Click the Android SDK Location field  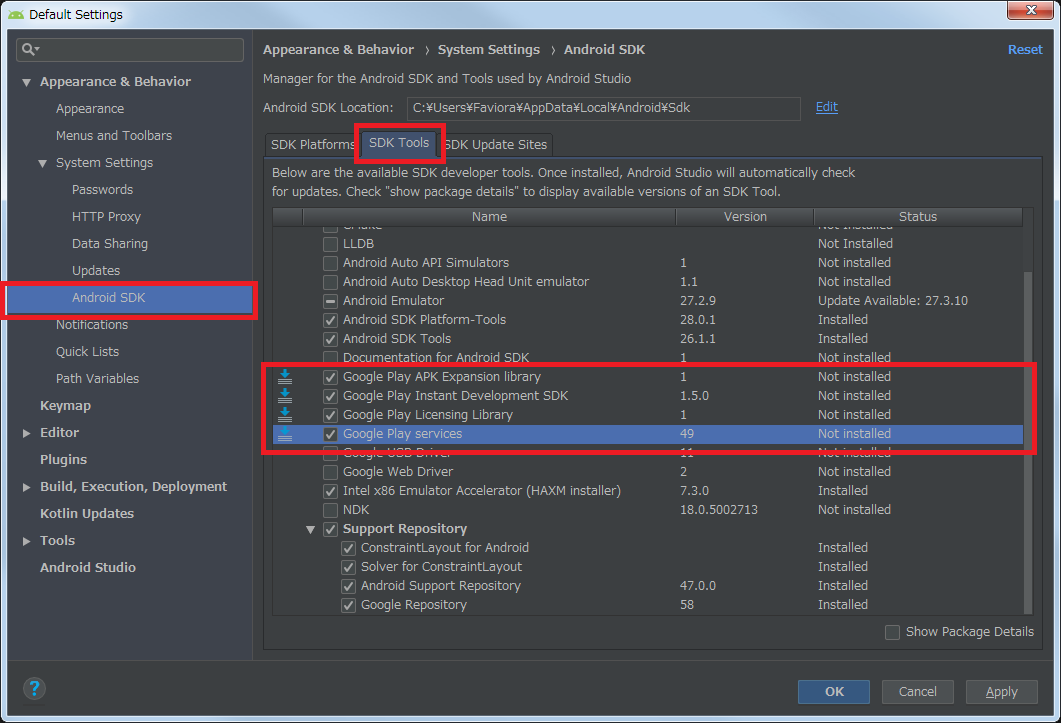604,108
